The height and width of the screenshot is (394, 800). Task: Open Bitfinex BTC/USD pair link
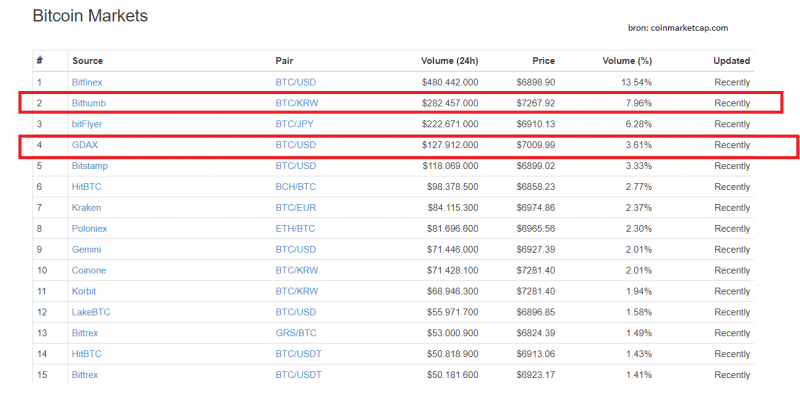click(x=295, y=82)
